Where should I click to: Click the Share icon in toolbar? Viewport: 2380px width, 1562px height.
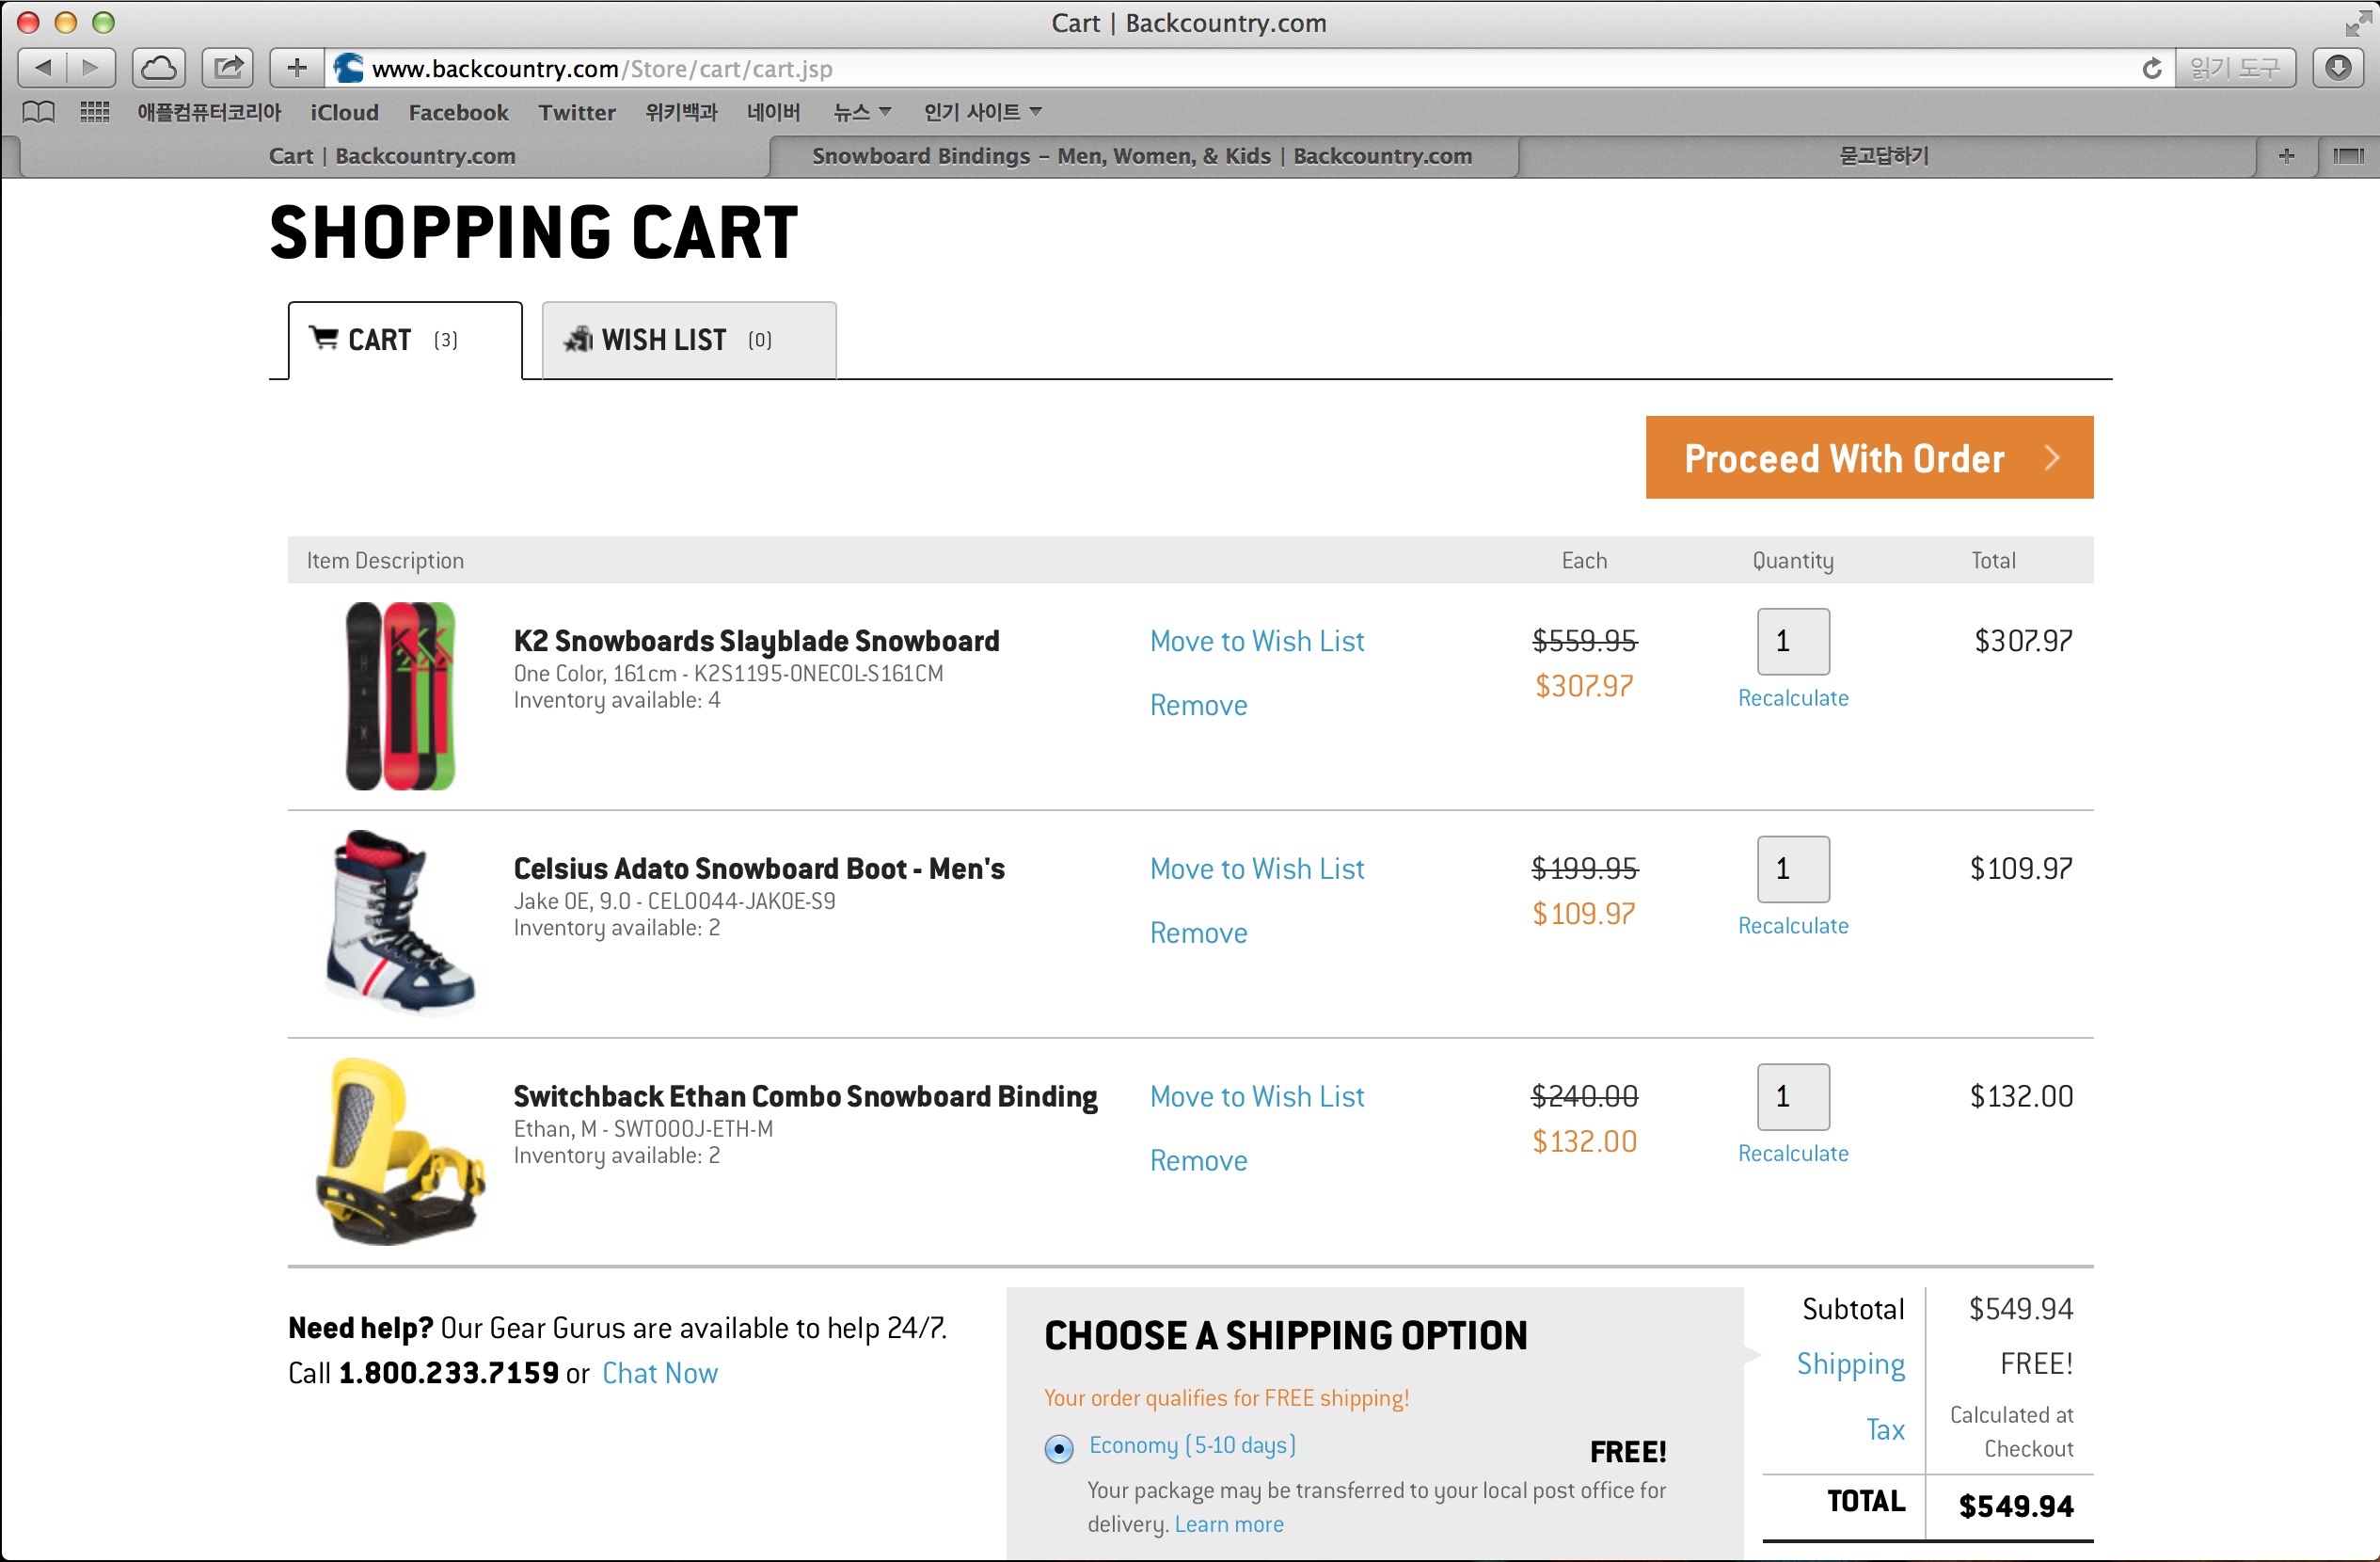tap(228, 68)
